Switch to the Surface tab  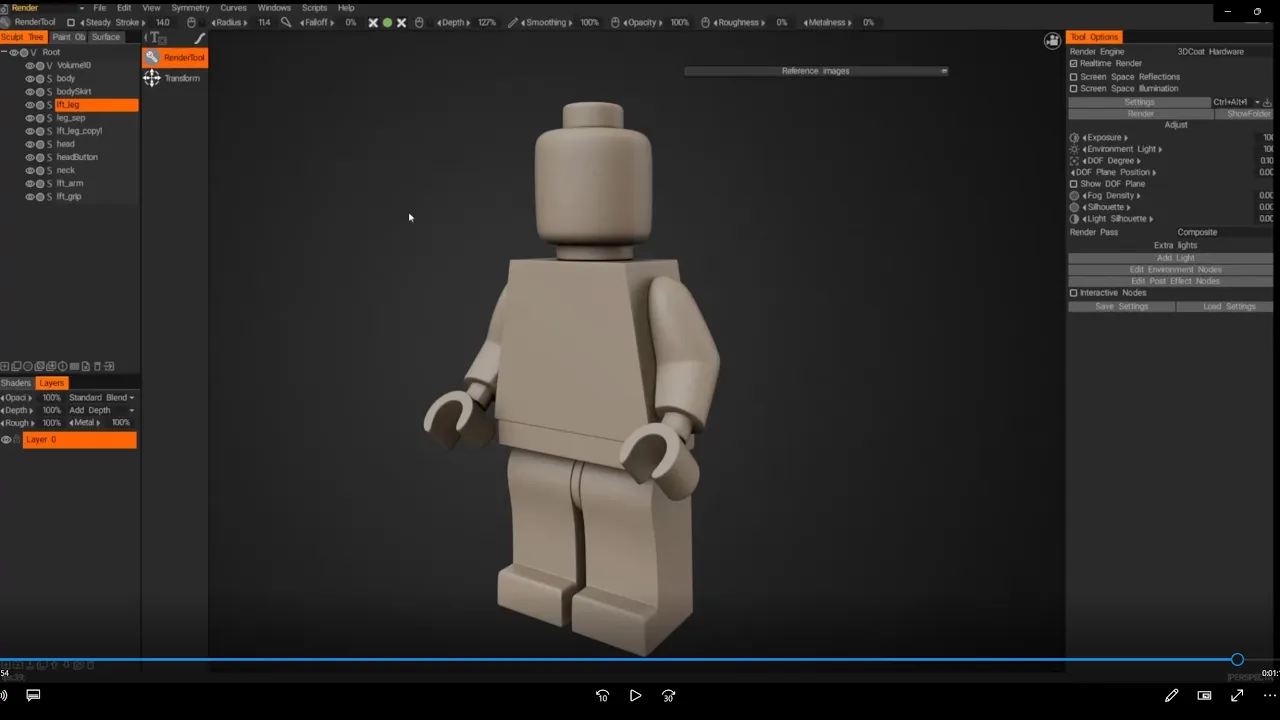[106, 37]
